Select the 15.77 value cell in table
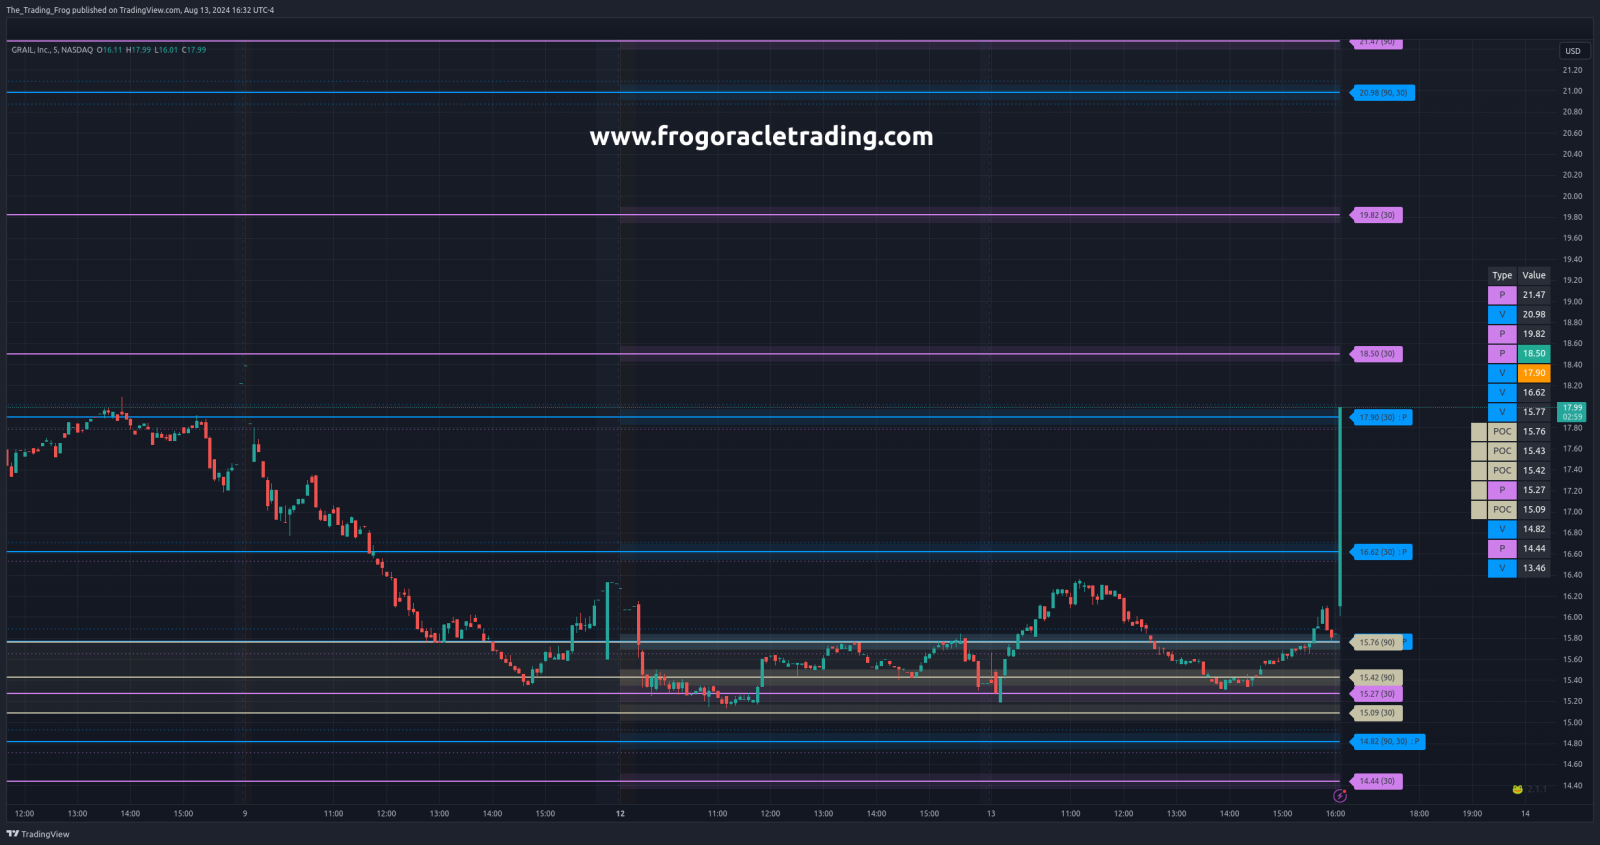Image resolution: width=1600 pixels, height=845 pixels. click(x=1534, y=412)
